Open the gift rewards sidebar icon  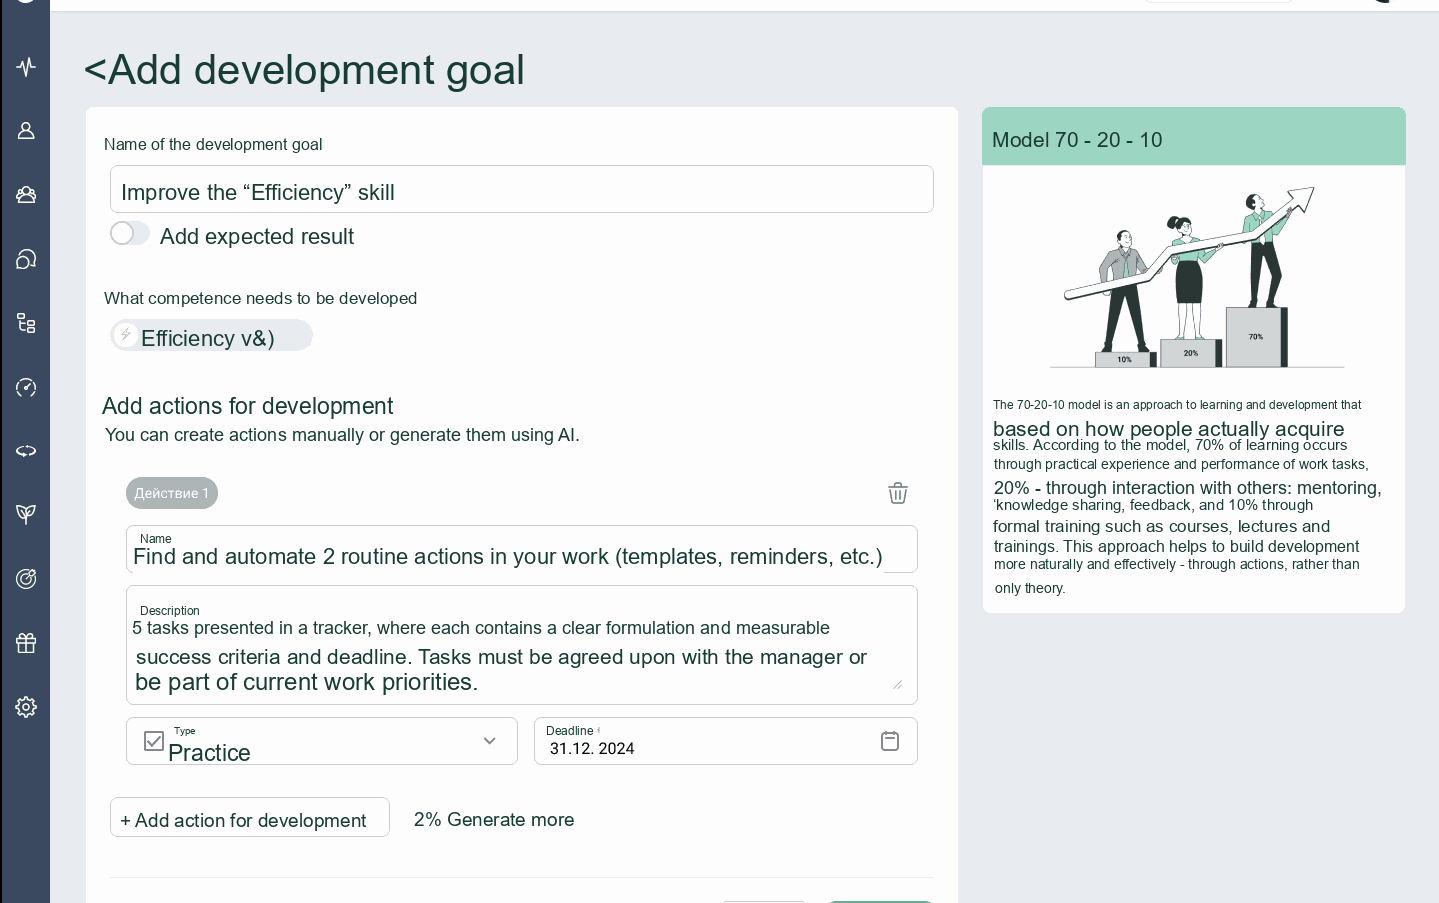pyautogui.click(x=26, y=643)
